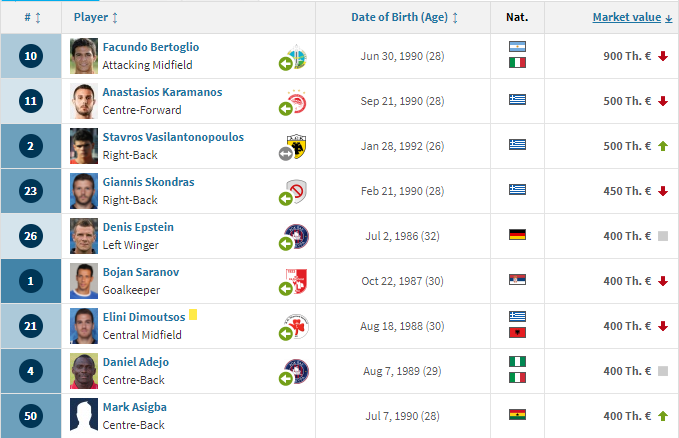Click the Serbia flag for Bojan Saranov
Image resolution: width=679 pixels, height=438 pixels.
click(517, 280)
